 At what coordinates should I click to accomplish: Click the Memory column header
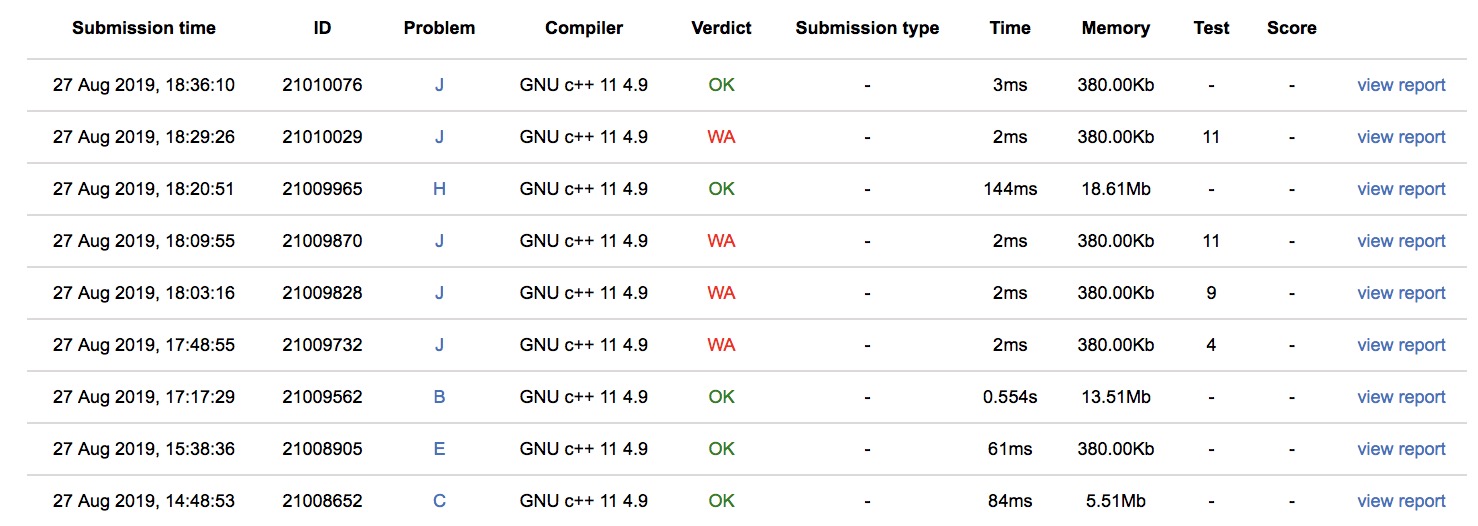click(1116, 28)
